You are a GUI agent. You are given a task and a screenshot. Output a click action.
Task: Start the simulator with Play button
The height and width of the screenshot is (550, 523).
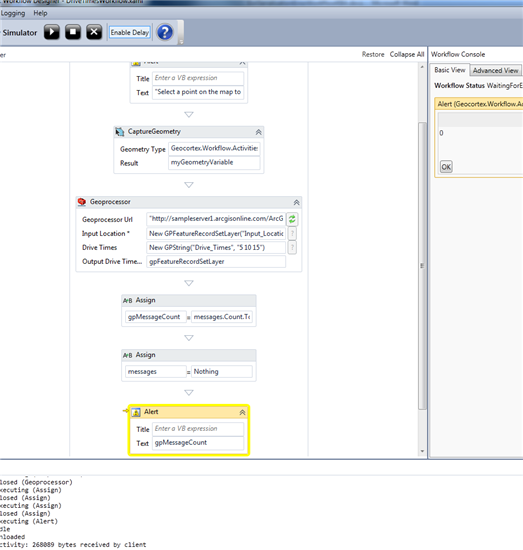[52, 32]
